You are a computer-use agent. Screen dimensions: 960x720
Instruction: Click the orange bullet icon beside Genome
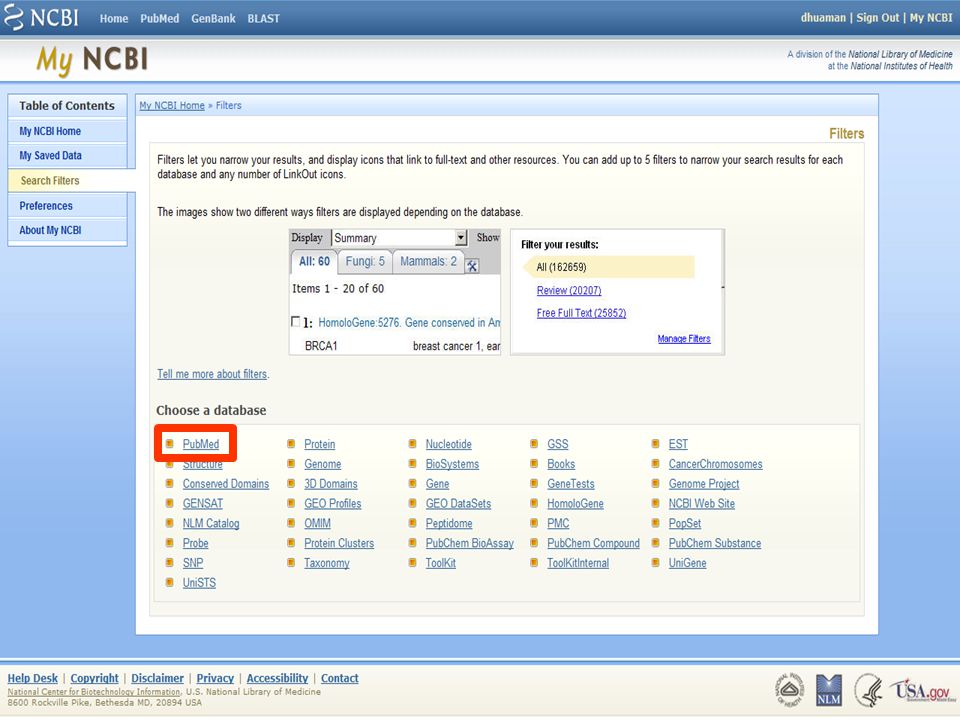click(x=291, y=463)
